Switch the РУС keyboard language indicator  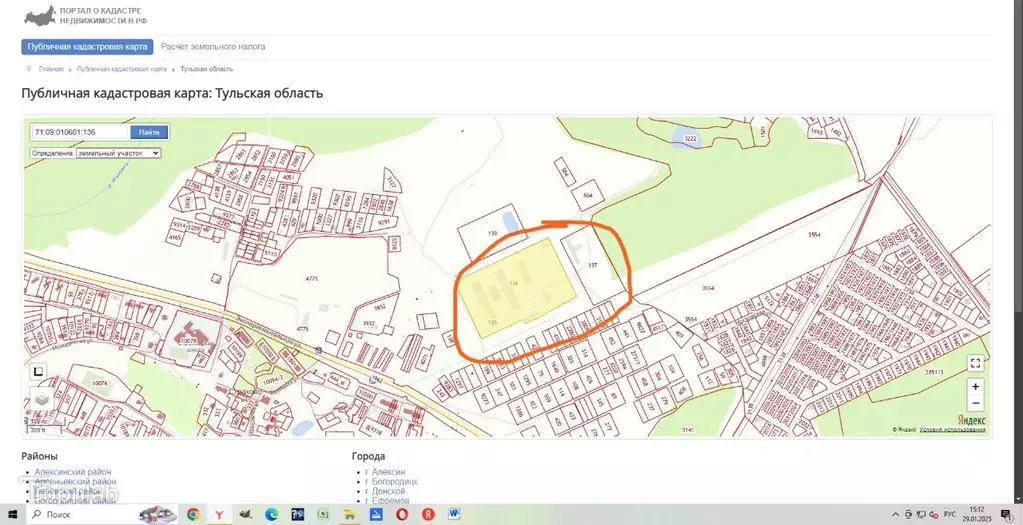(x=949, y=514)
